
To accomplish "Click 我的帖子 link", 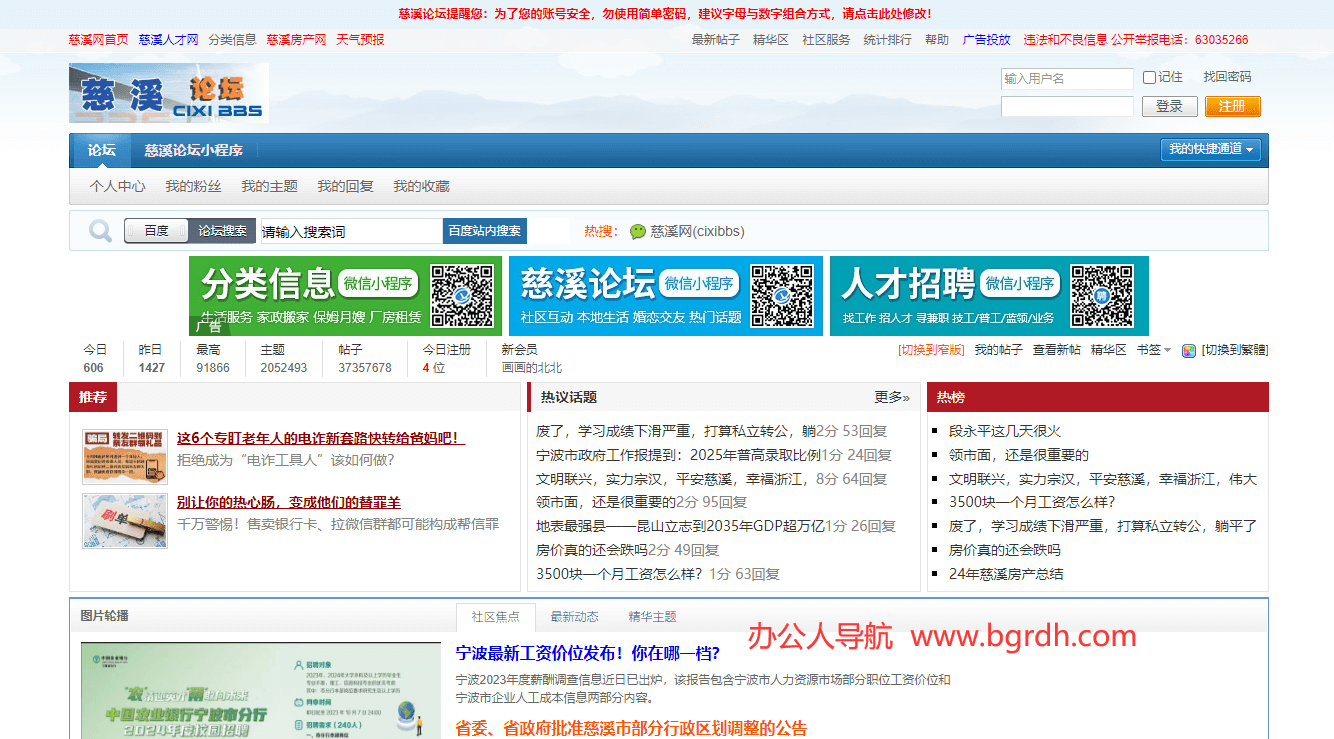I will [x=999, y=350].
